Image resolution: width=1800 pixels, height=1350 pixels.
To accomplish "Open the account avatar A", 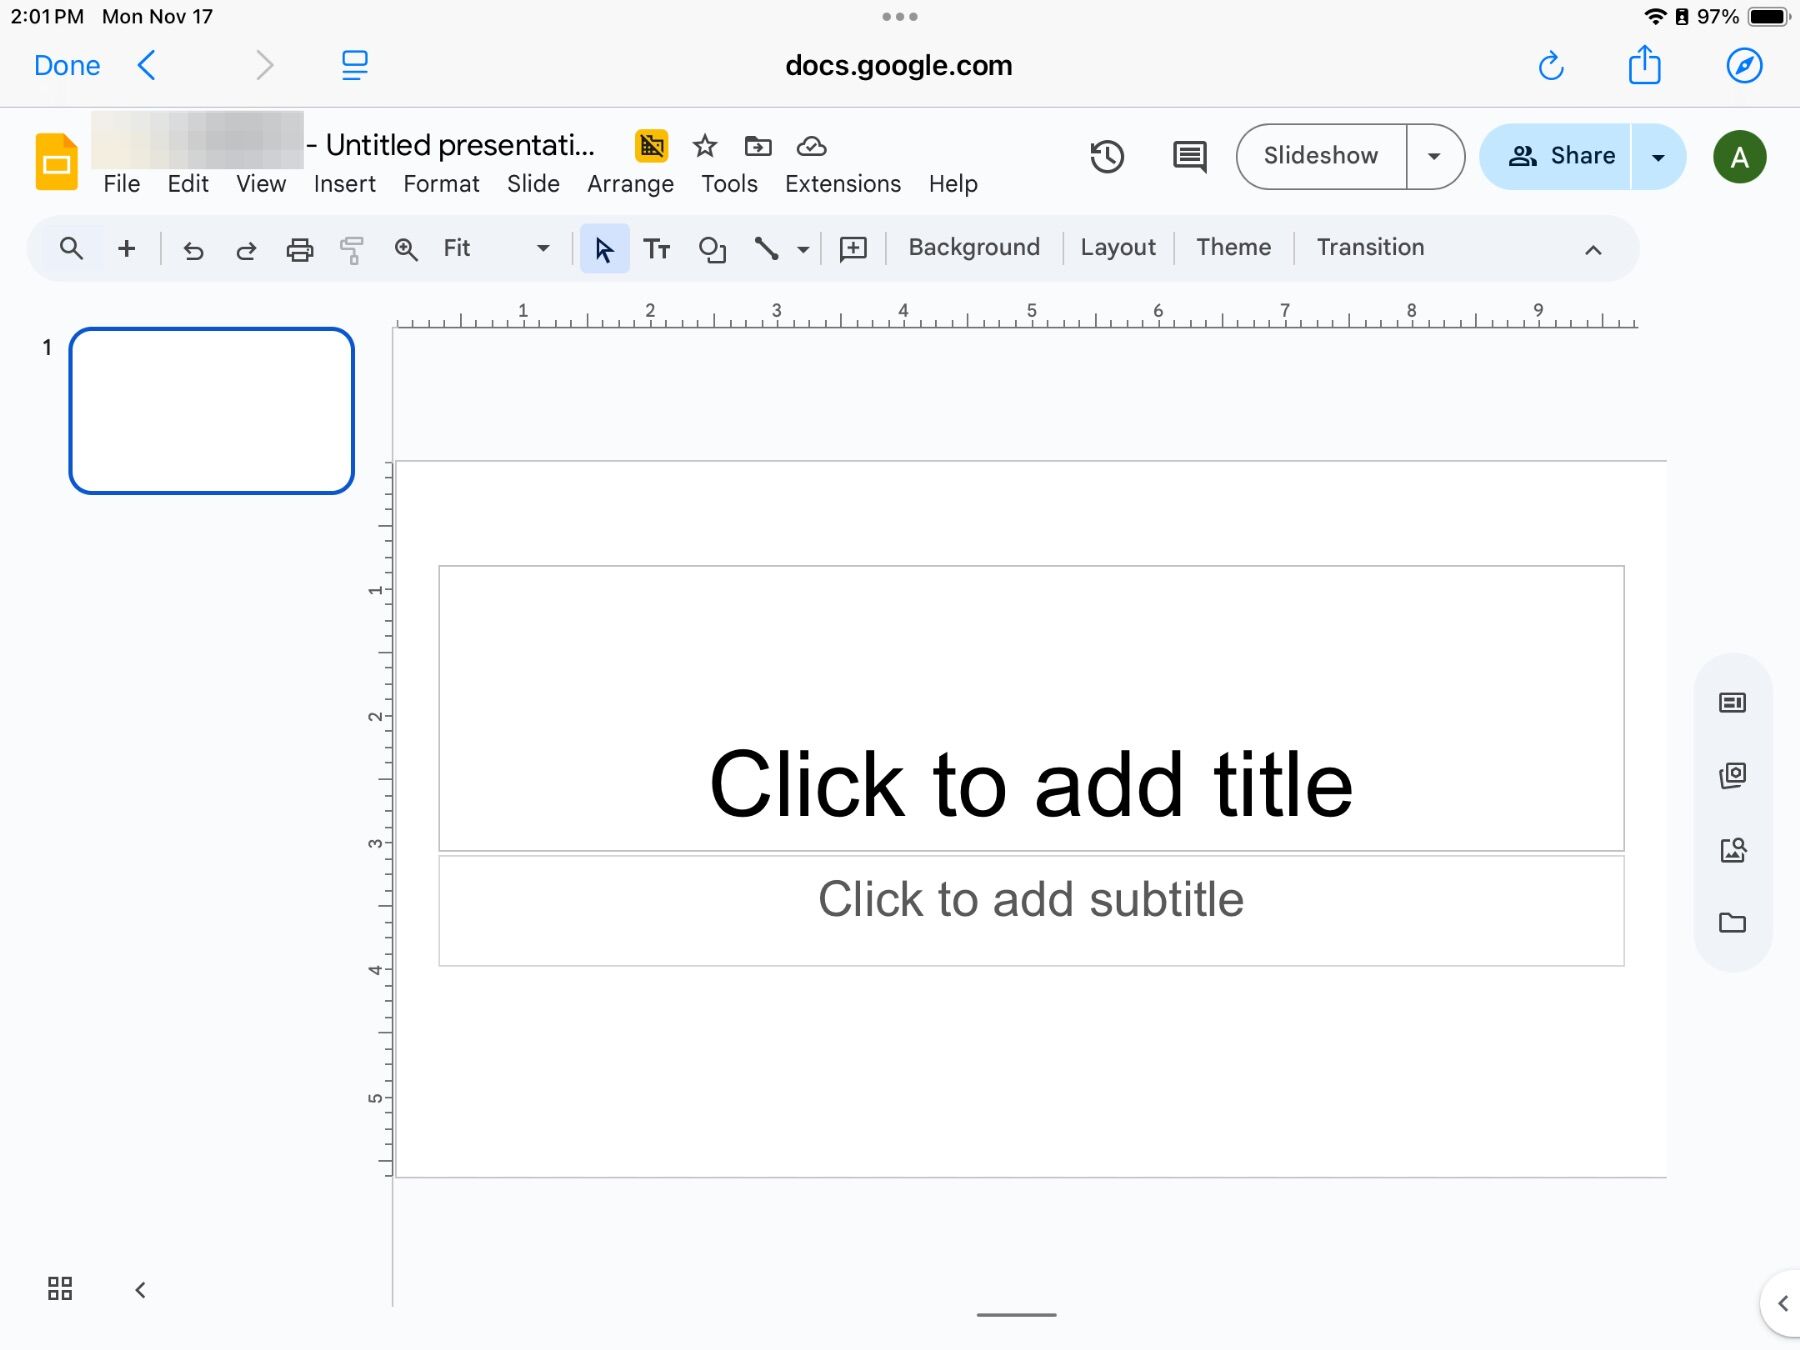I will (1740, 157).
